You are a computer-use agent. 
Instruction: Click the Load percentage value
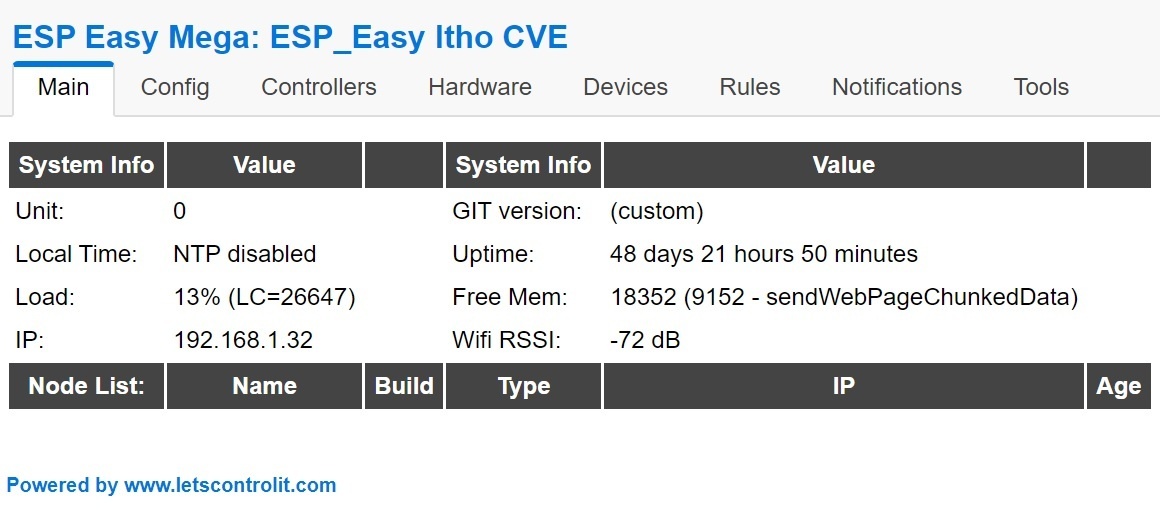click(264, 297)
